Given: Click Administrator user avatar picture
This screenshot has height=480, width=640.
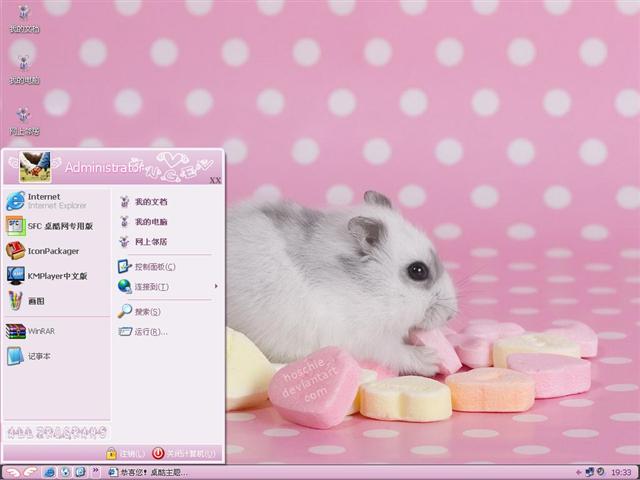Looking at the screenshot, I should click(34, 166).
